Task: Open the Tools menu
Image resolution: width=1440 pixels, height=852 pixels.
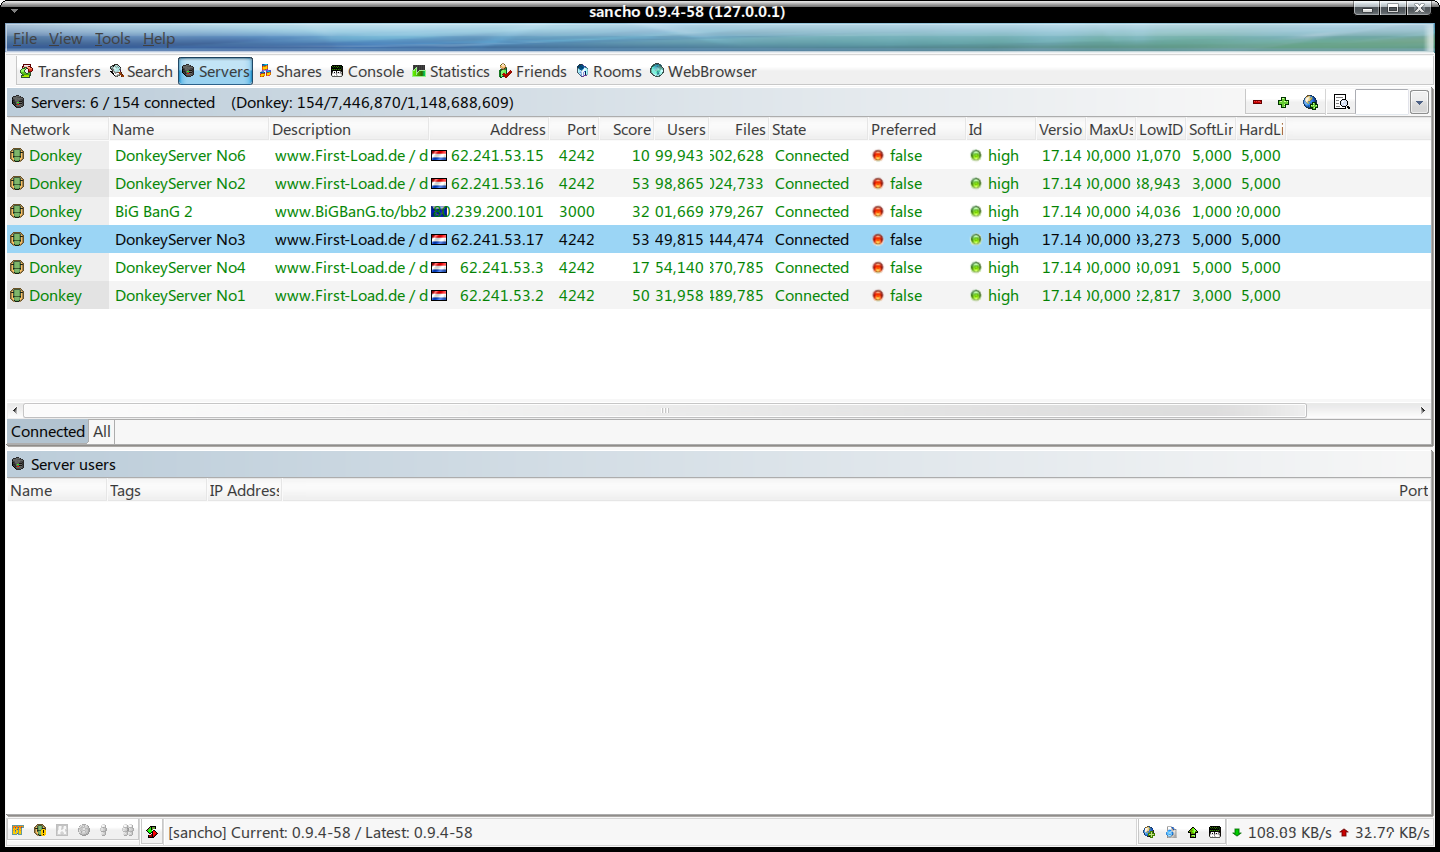Action: tap(113, 38)
